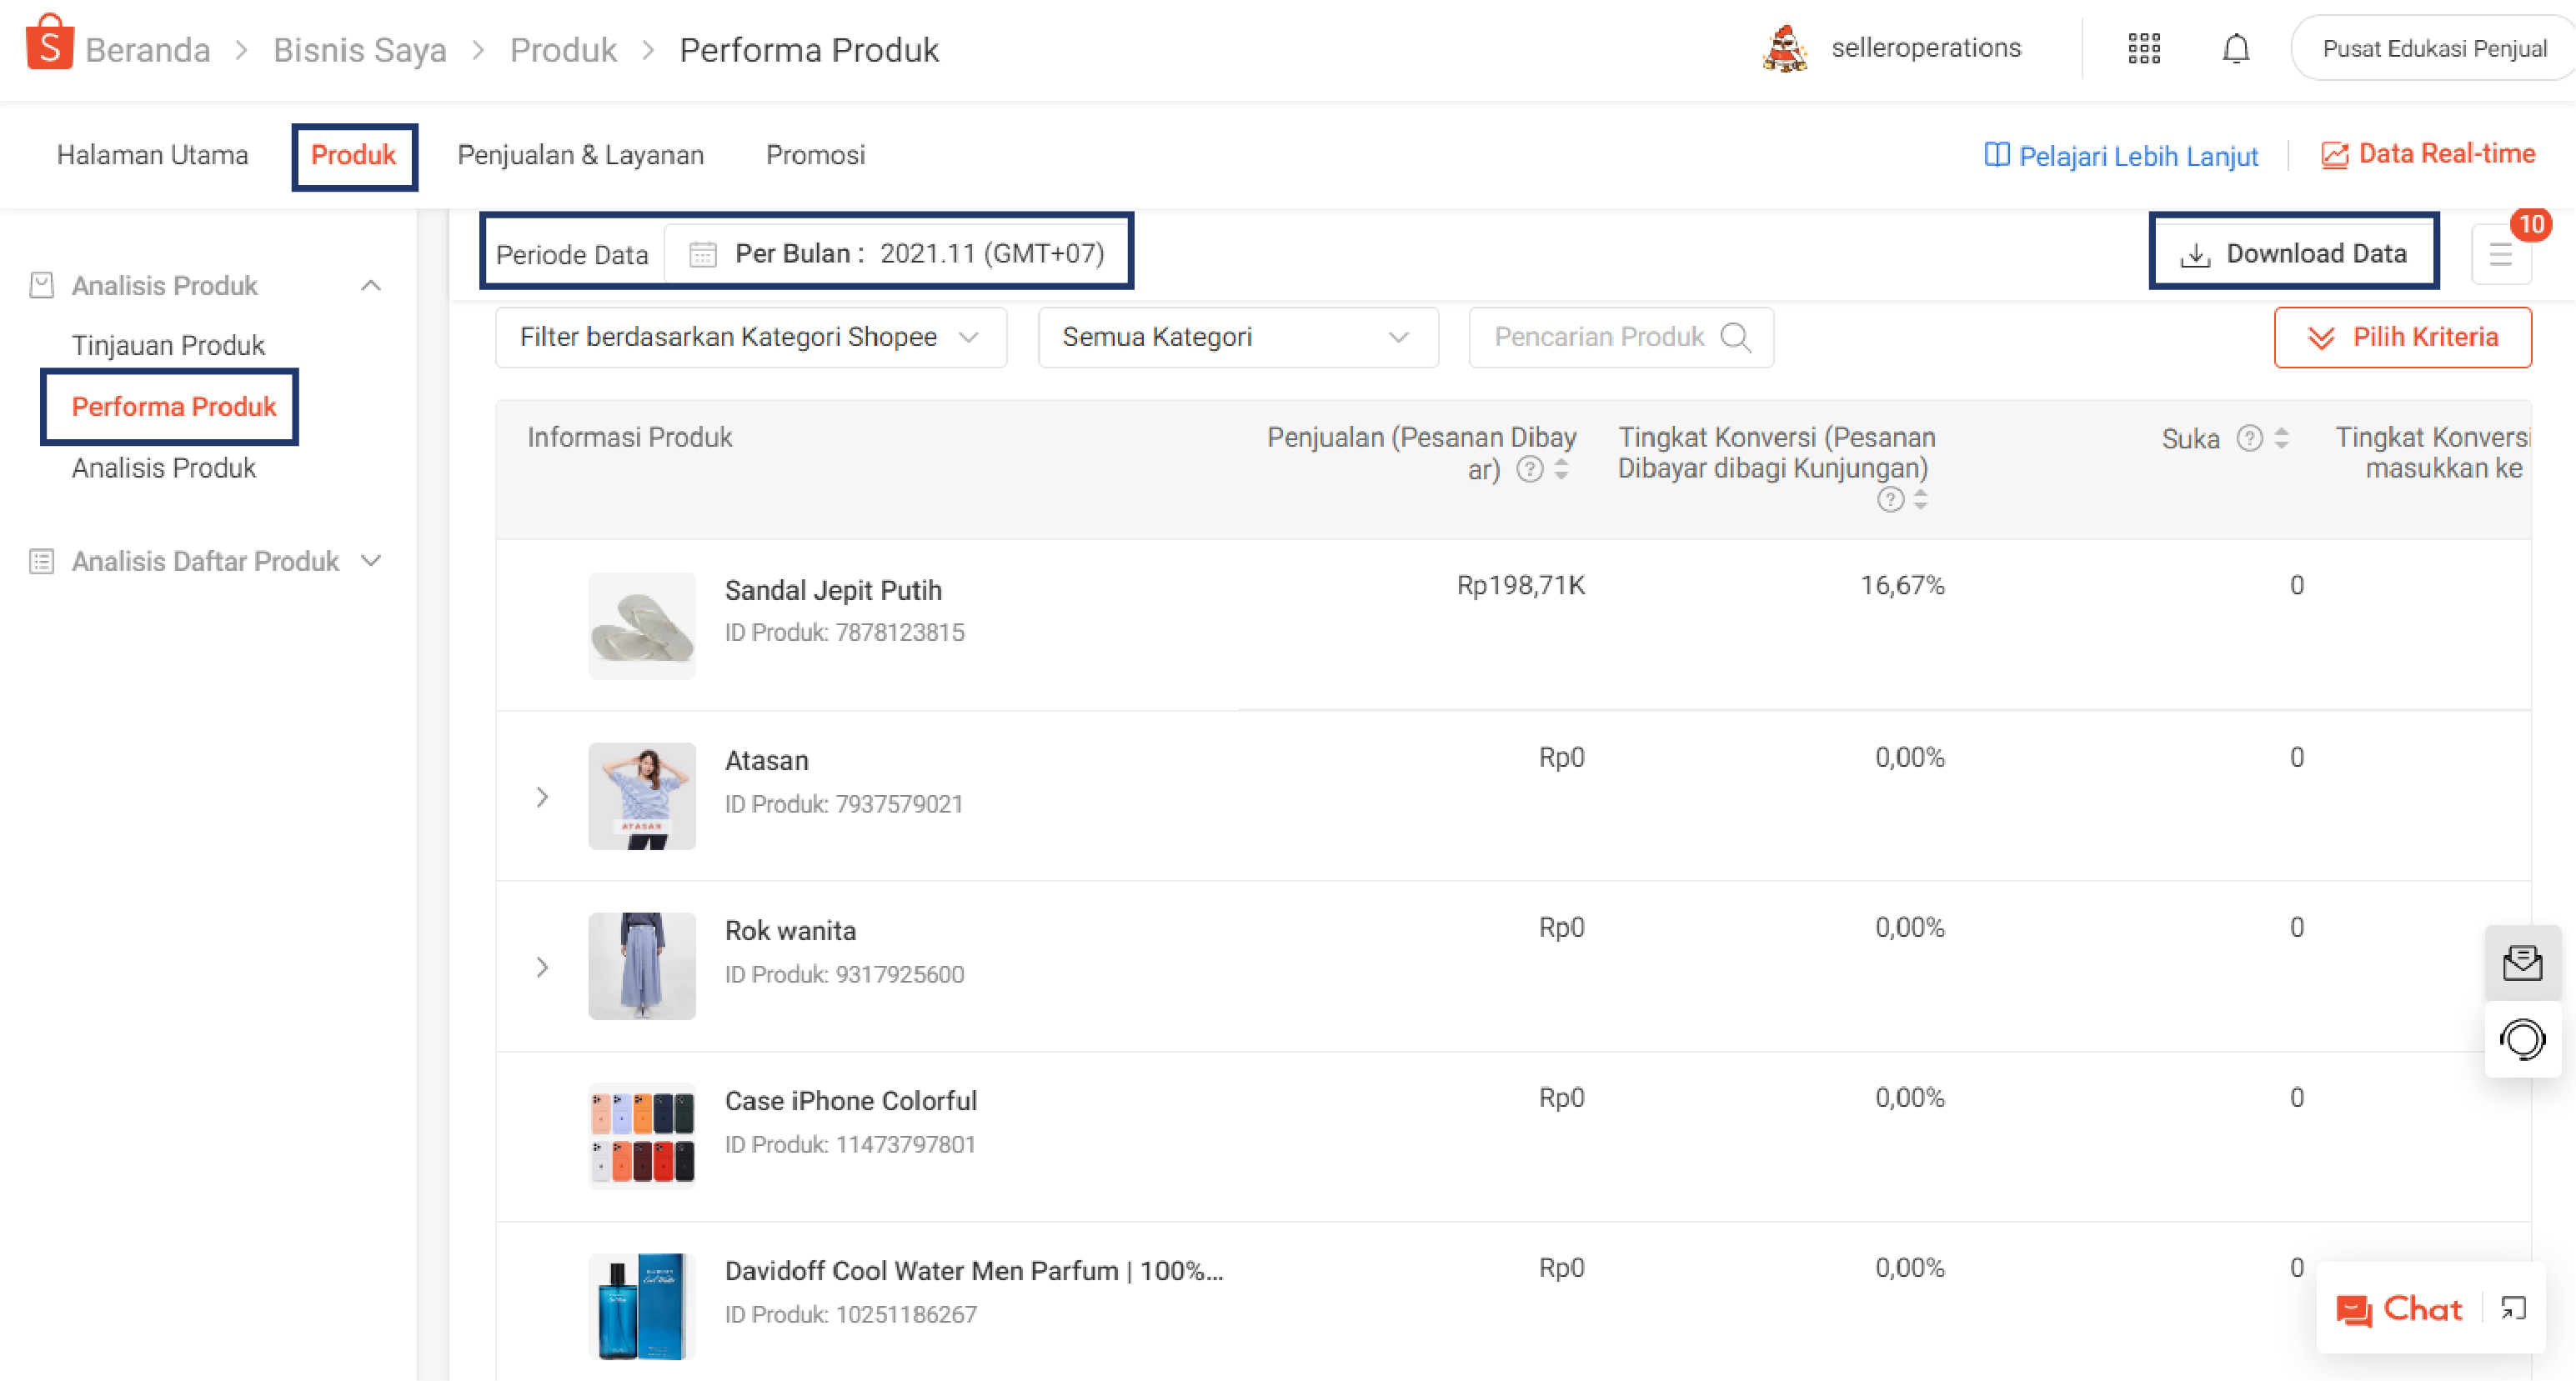Open the Shopee home logo
The height and width of the screenshot is (1381, 2576).
coord(50,44)
